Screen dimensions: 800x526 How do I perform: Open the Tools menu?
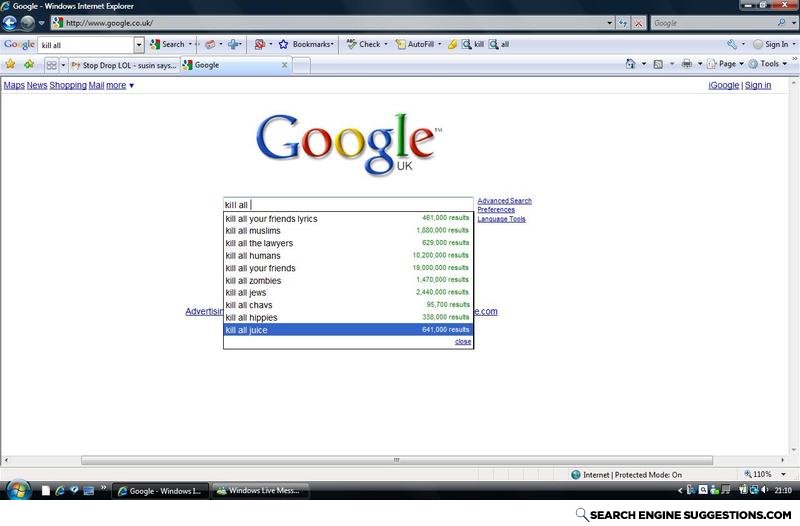point(768,64)
